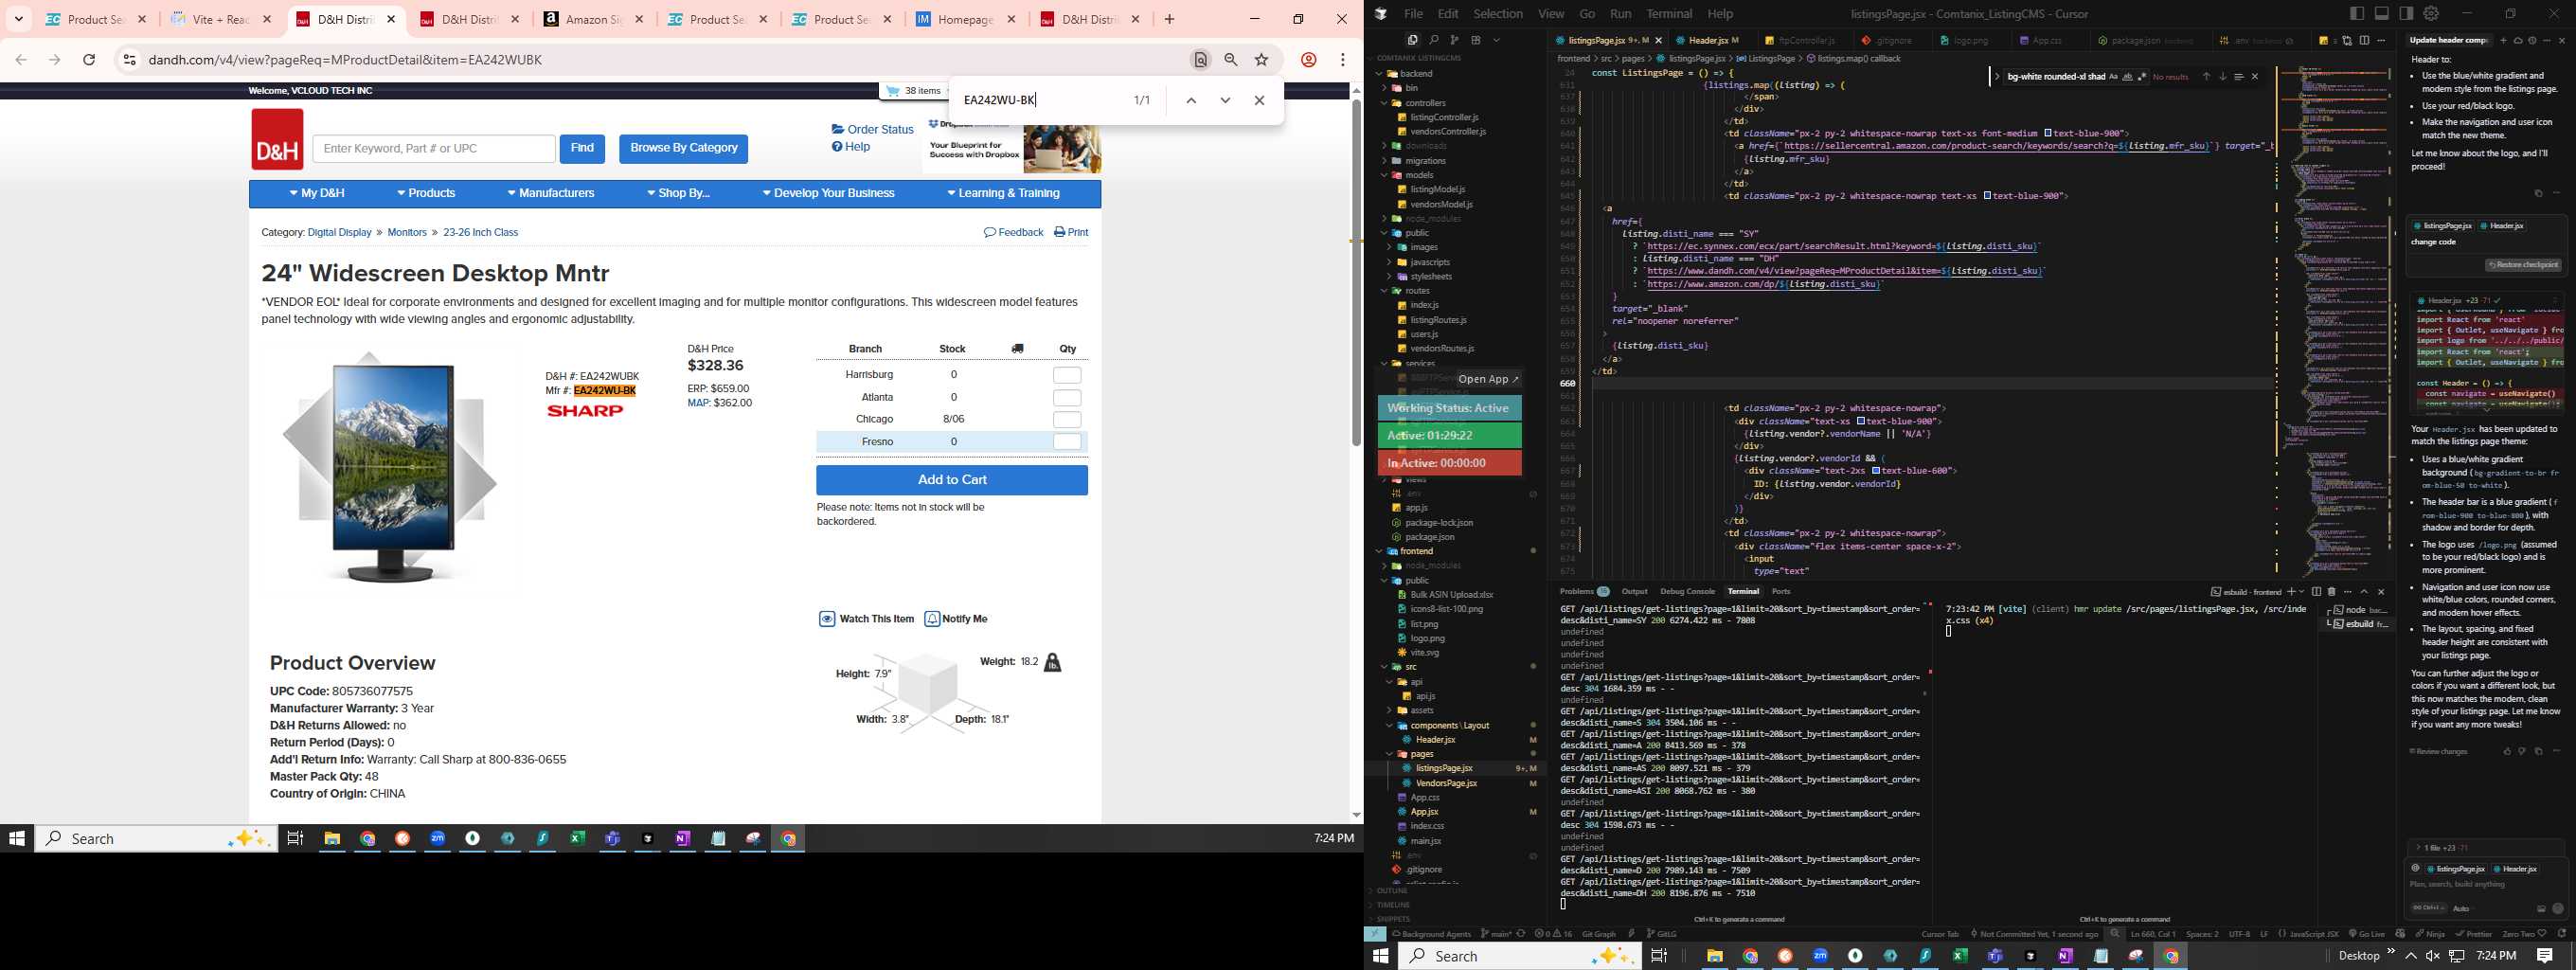Viewport: 2576px width, 970px height.
Task: Open the Shop By... dropdown menu
Action: (678, 194)
